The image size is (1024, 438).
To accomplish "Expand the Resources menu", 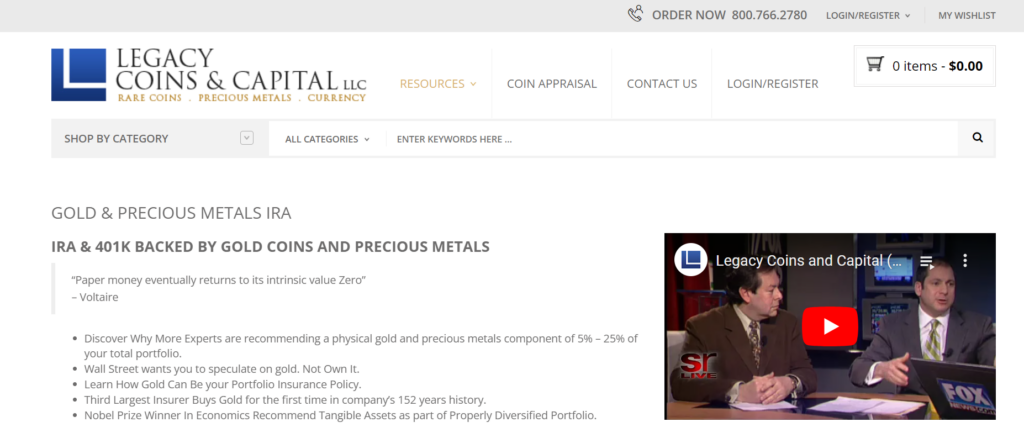I will coord(438,84).
